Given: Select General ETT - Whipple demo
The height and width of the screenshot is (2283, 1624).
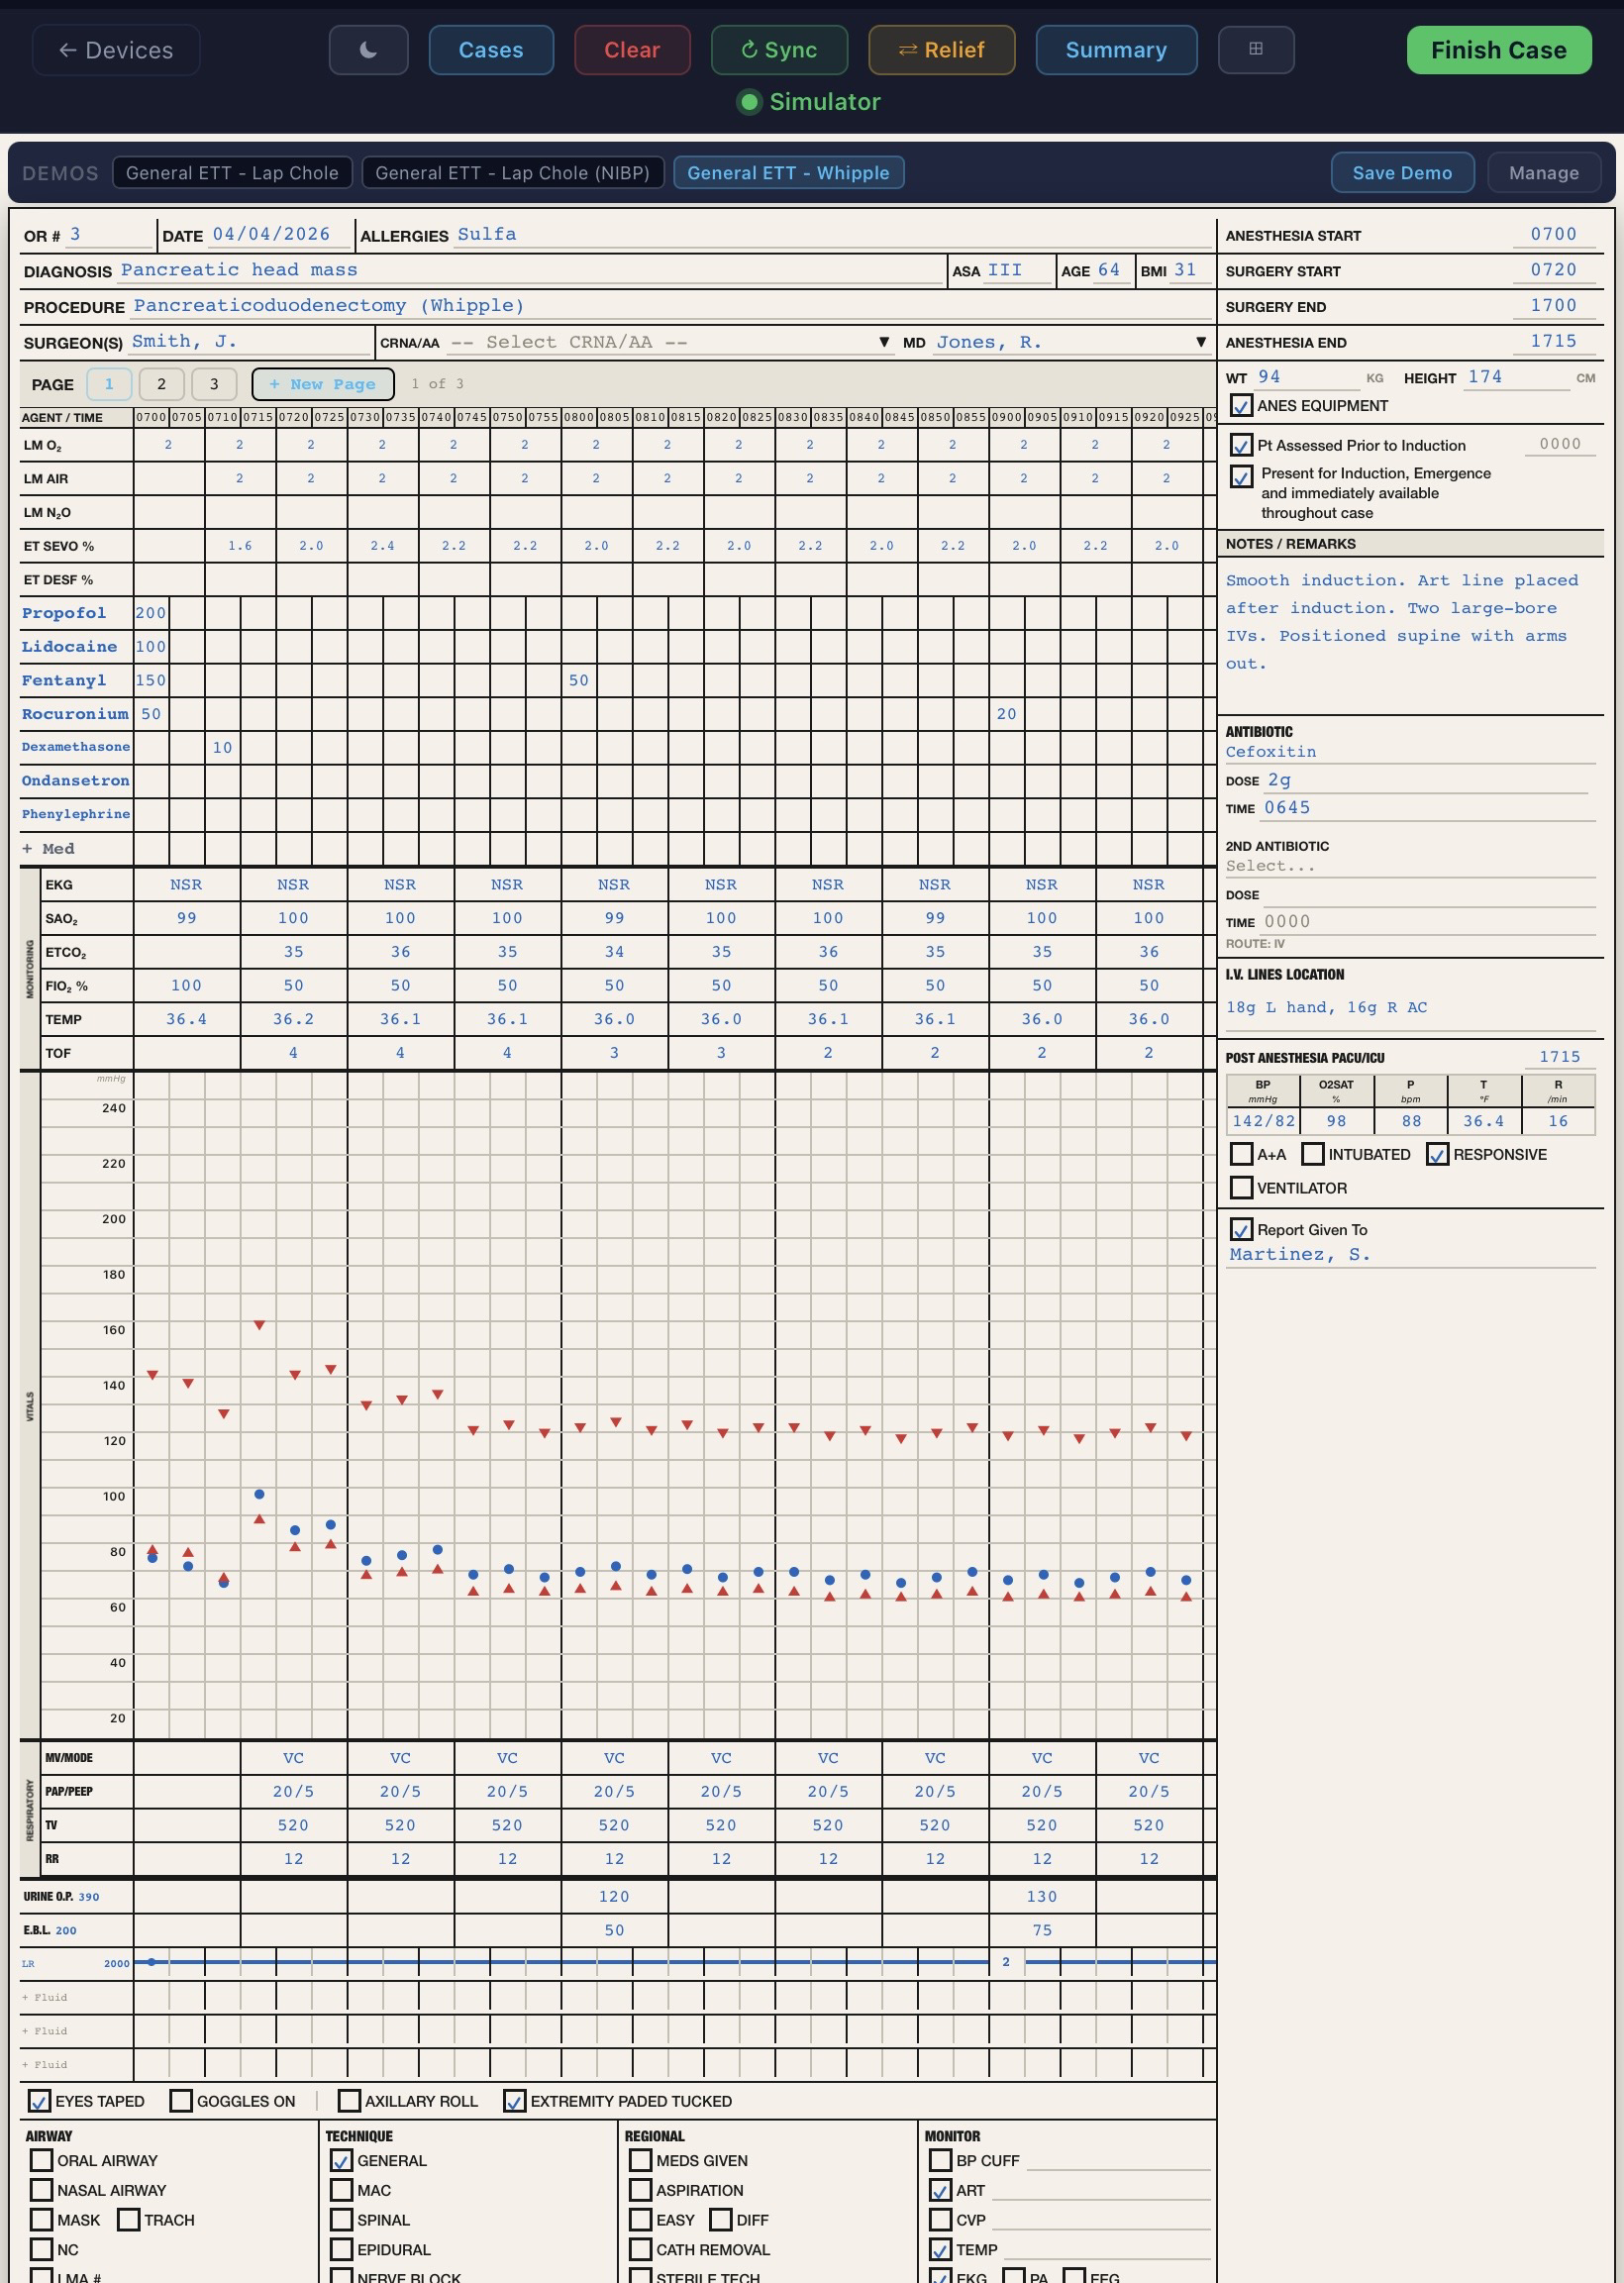Looking at the screenshot, I should (x=788, y=173).
